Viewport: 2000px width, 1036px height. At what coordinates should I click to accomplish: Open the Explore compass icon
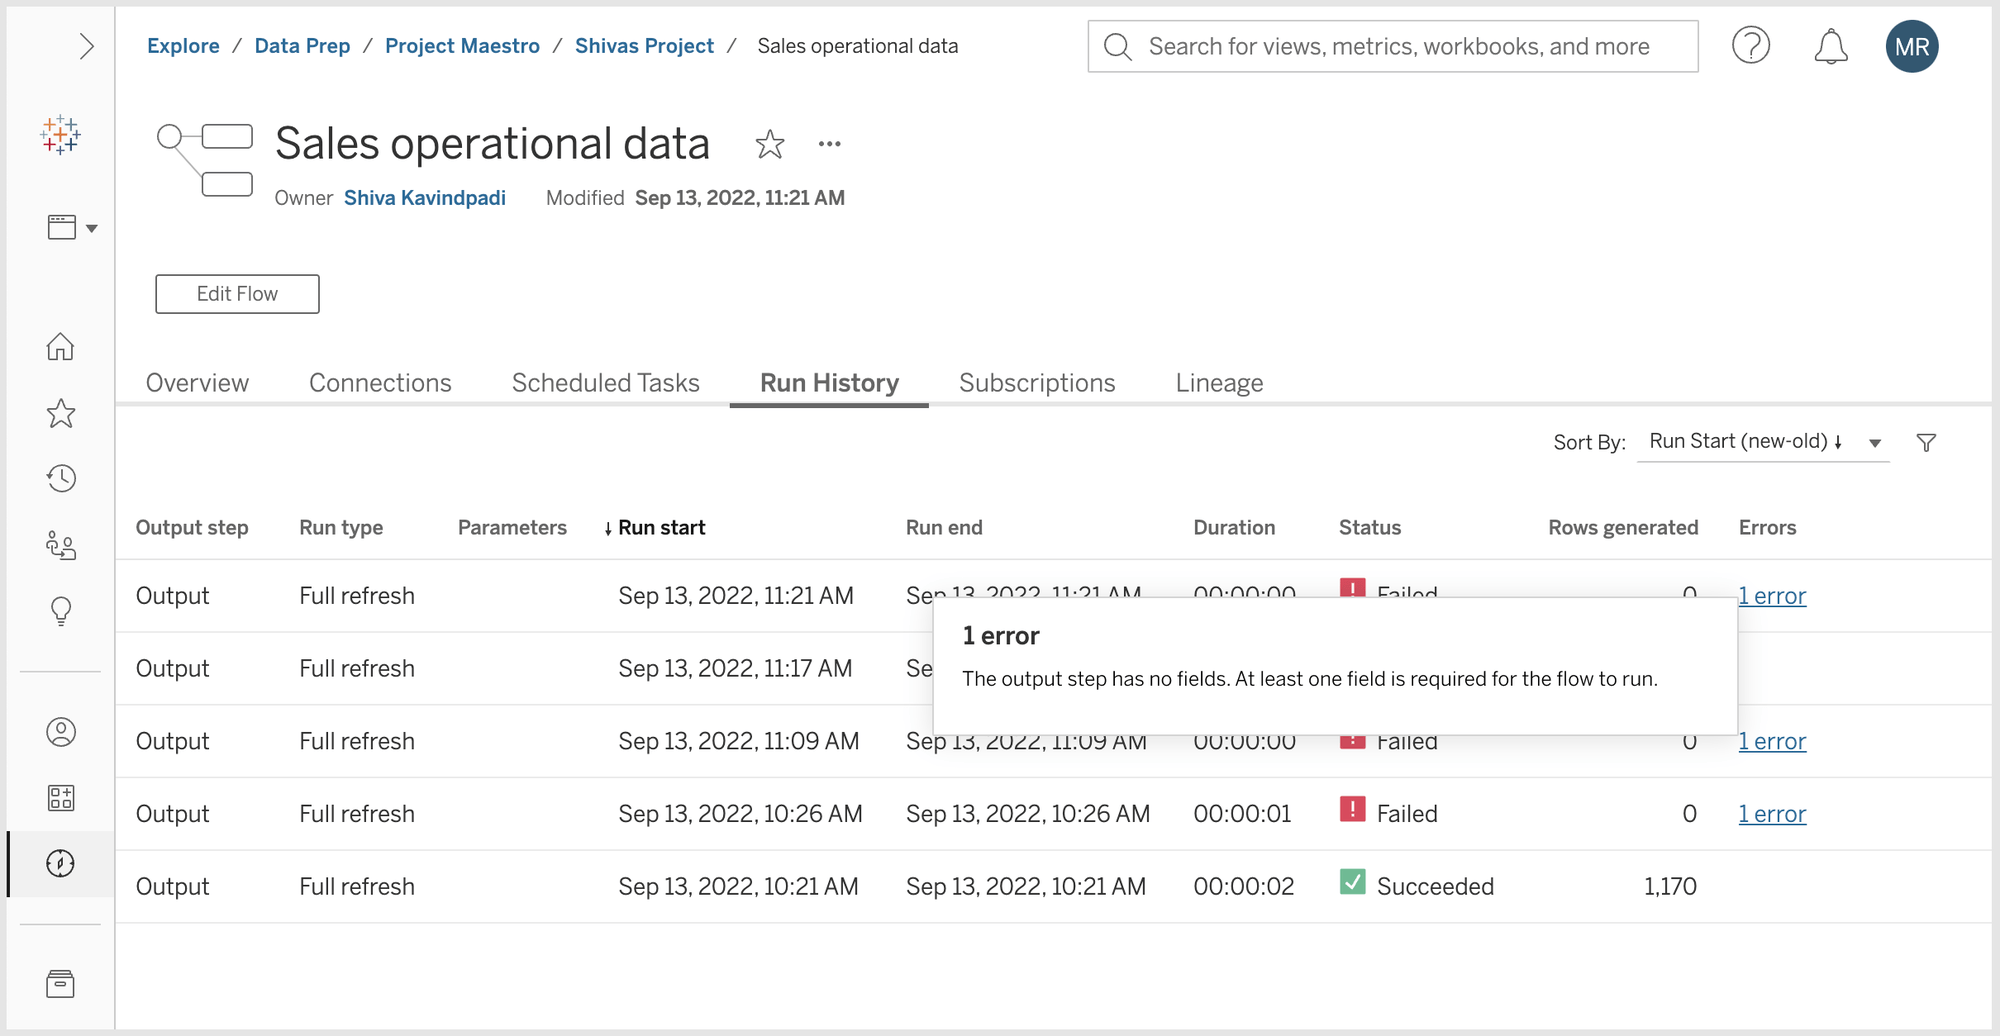coord(61,863)
